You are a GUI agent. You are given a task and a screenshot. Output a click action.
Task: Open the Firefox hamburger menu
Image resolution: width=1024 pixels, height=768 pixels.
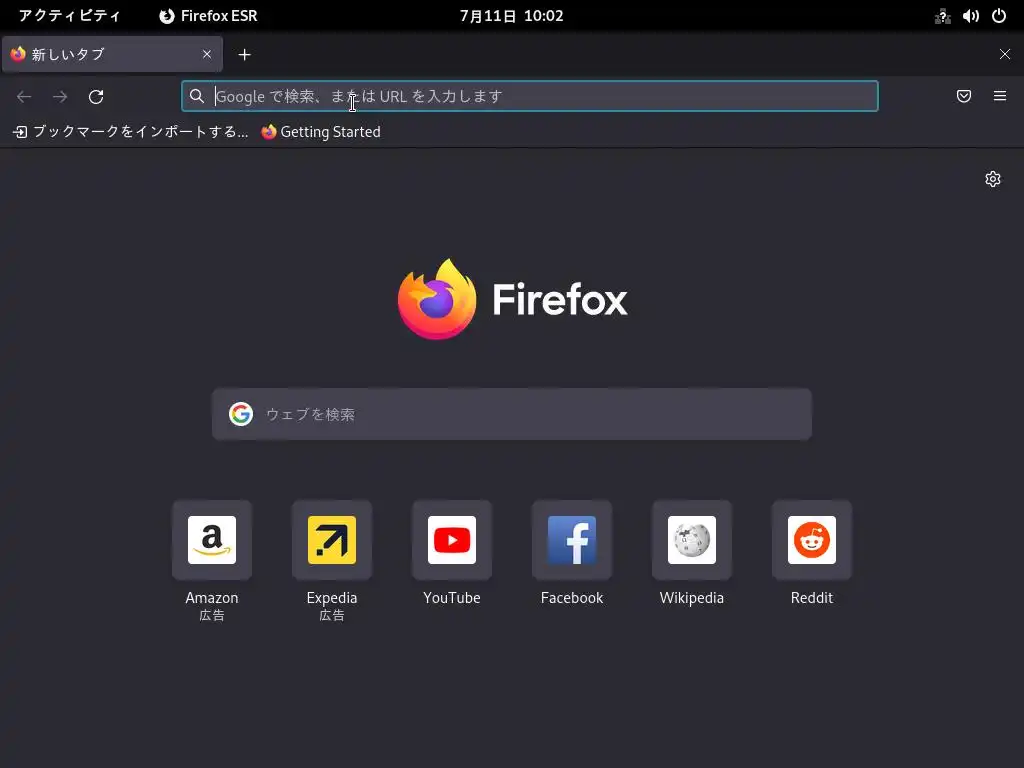tap(1000, 96)
